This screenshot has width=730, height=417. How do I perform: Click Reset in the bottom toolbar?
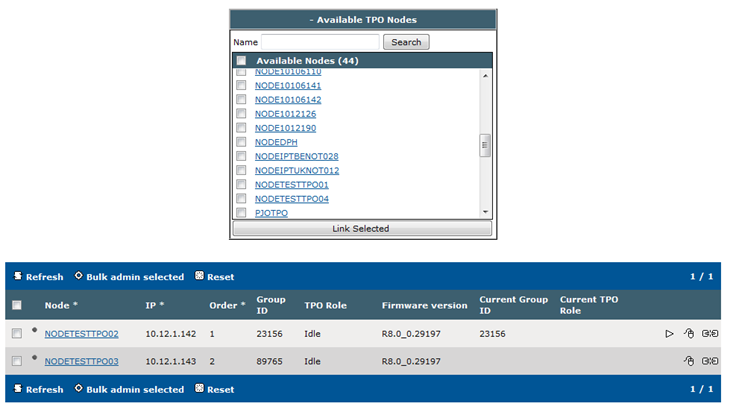click(215, 389)
